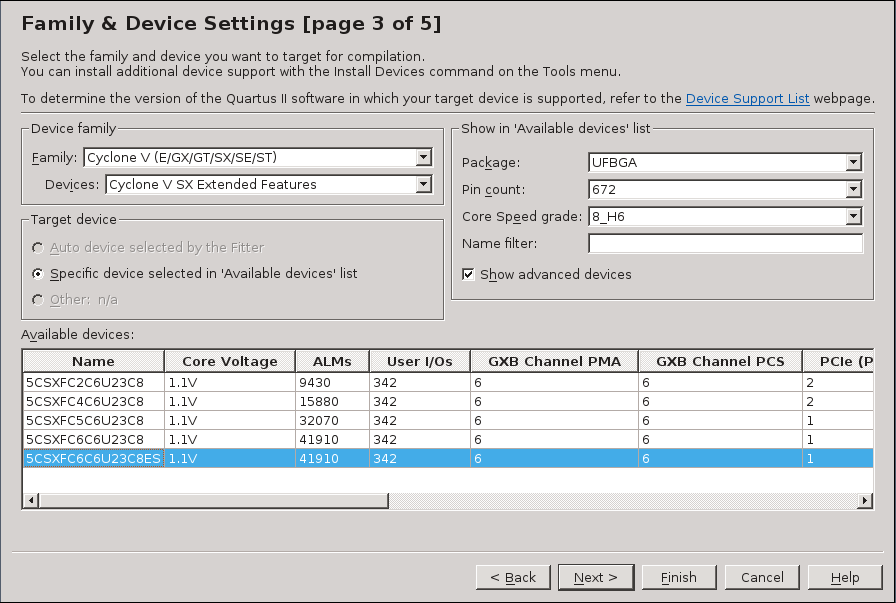Click the Next button
The width and height of the screenshot is (896, 603).
(x=595, y=577)
